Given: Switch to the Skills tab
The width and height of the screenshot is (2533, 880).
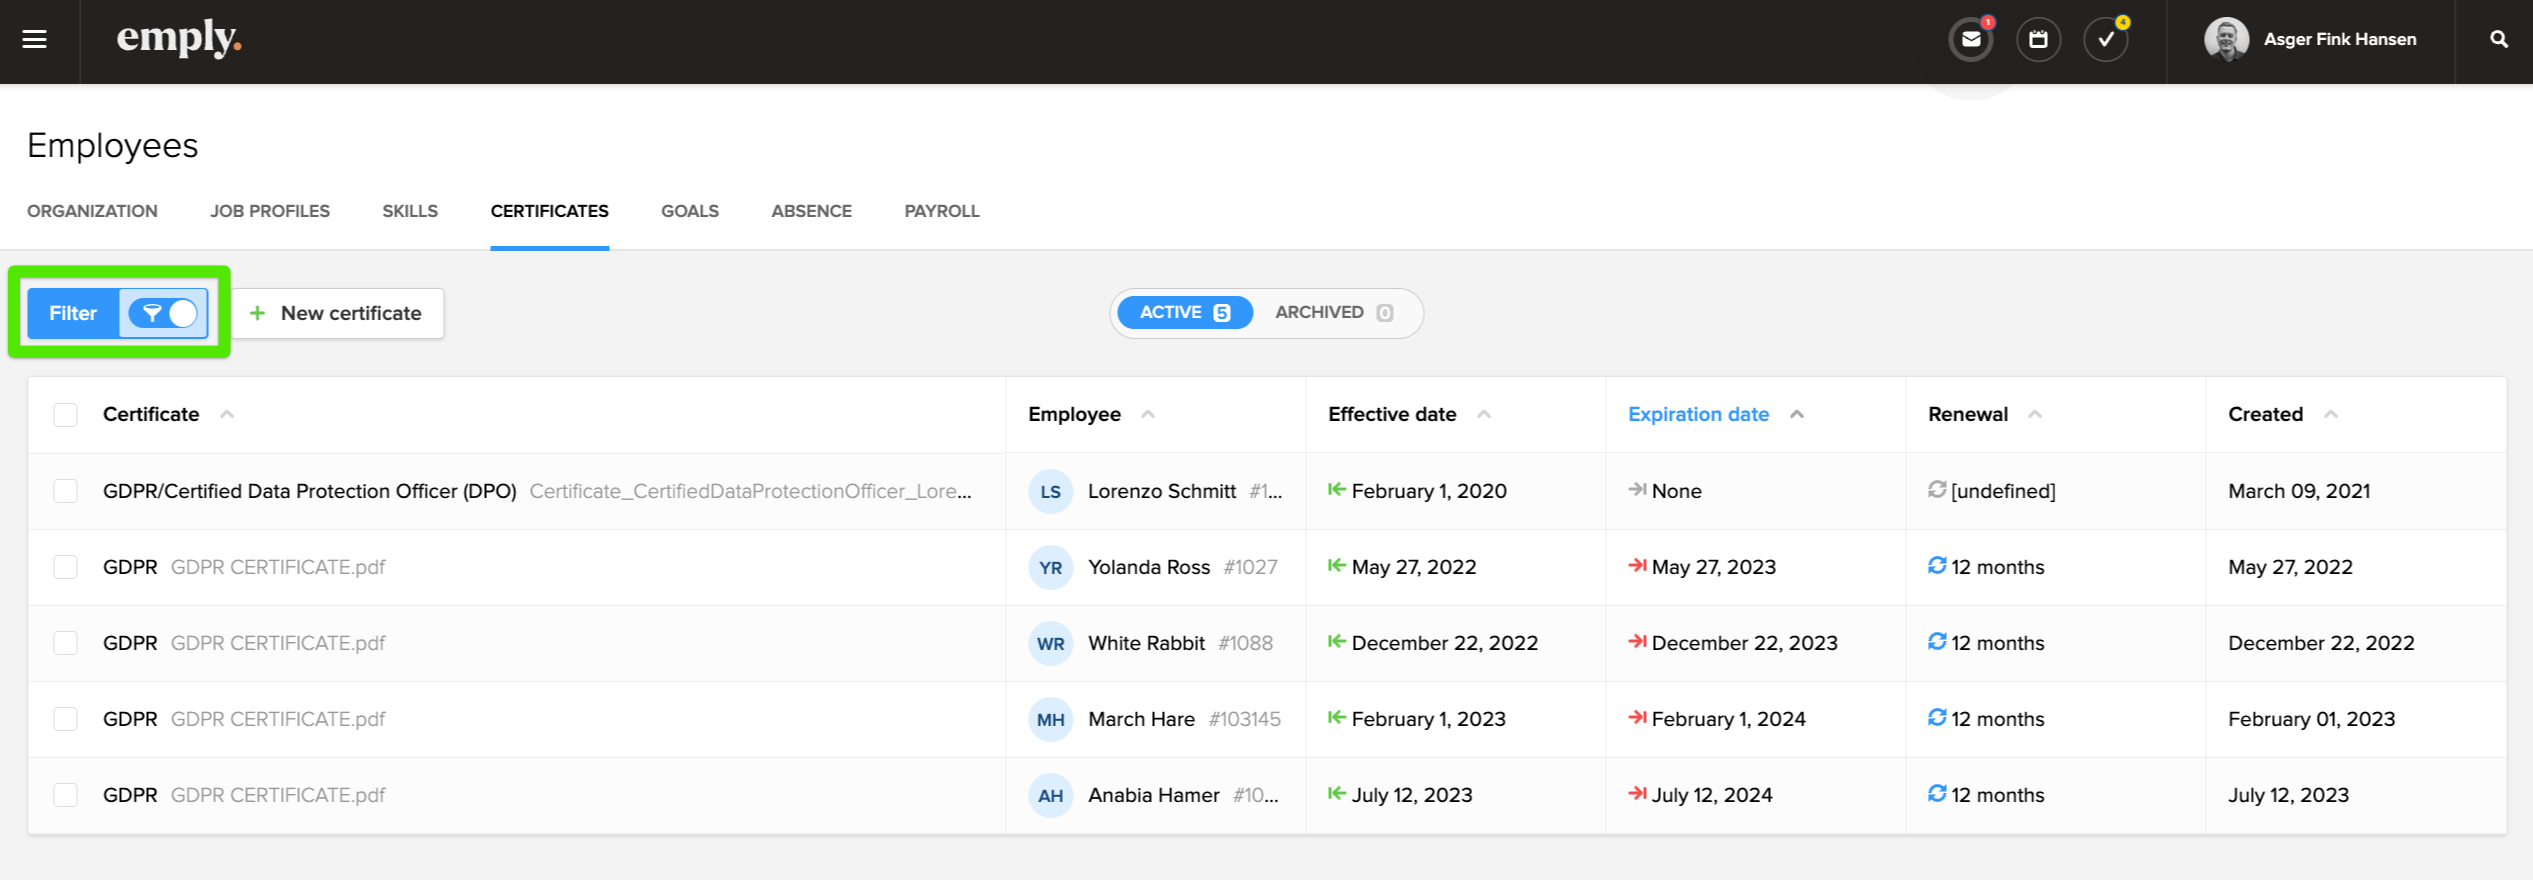Looking at the screenshot, I should pyautogui.click(x=410, y=211).
